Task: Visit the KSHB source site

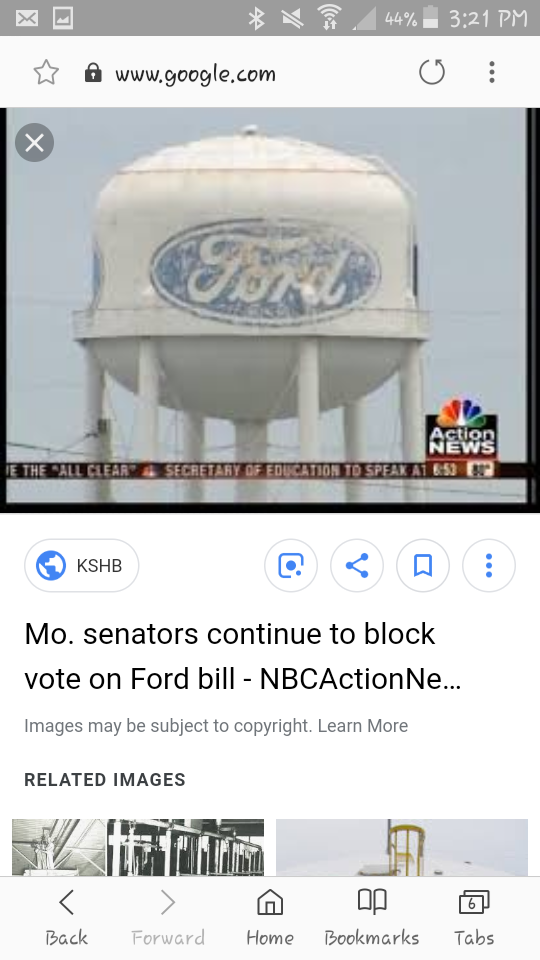Action: pyautogui.click(x=81, y=566)
